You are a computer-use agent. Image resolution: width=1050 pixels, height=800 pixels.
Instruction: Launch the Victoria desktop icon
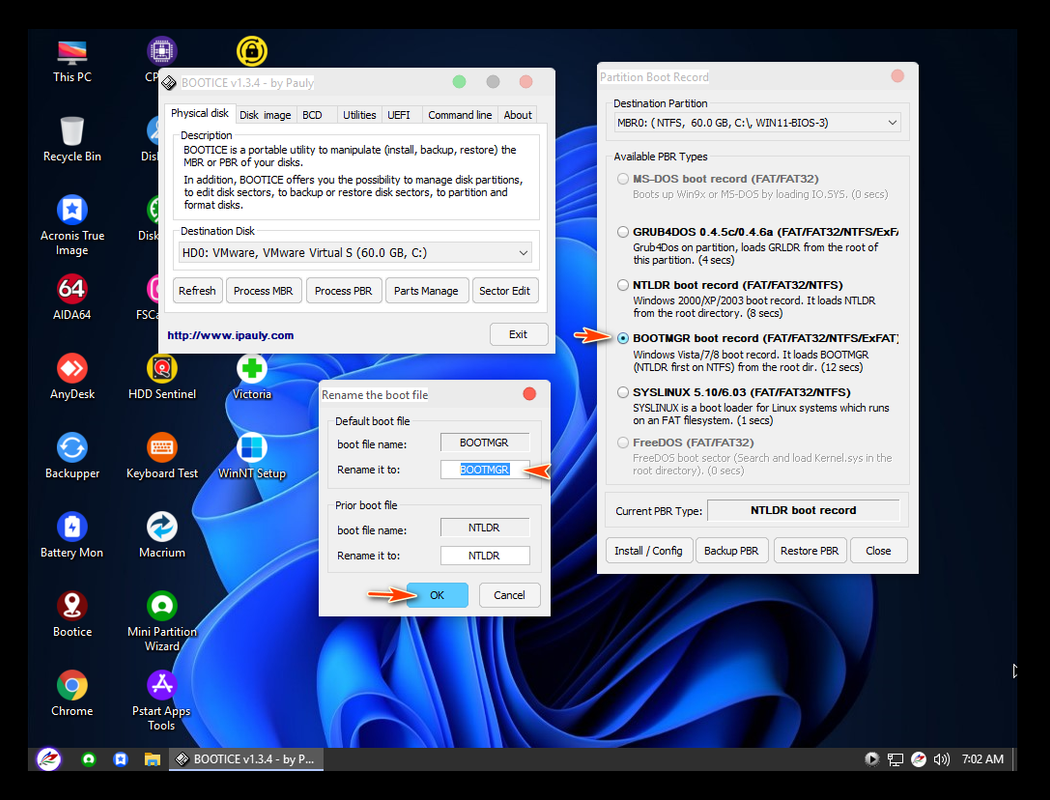252,377
